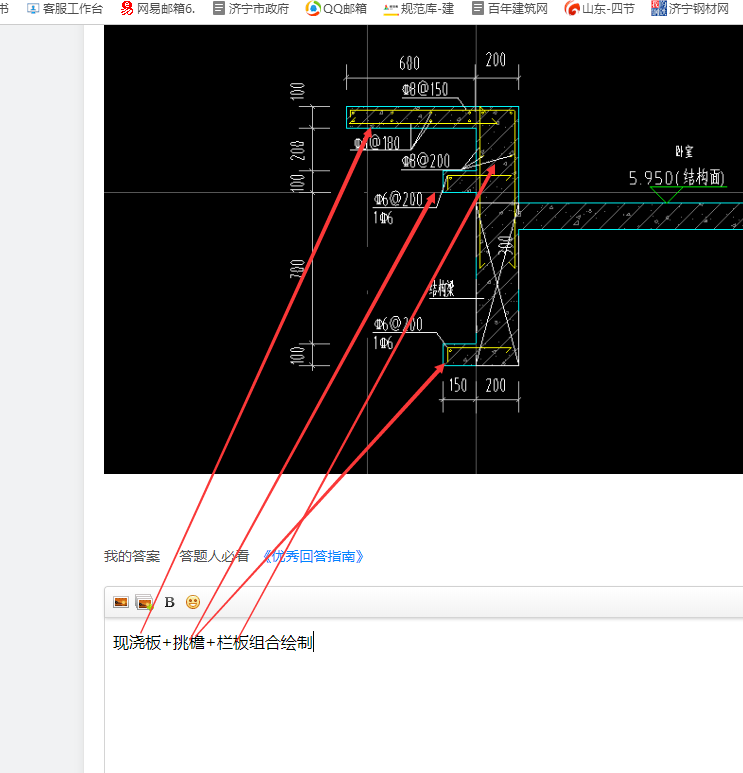This screenshot has width=743, height=773.
Task: Open the 济宁市政府 bookmark
Action: coord(251,8)
